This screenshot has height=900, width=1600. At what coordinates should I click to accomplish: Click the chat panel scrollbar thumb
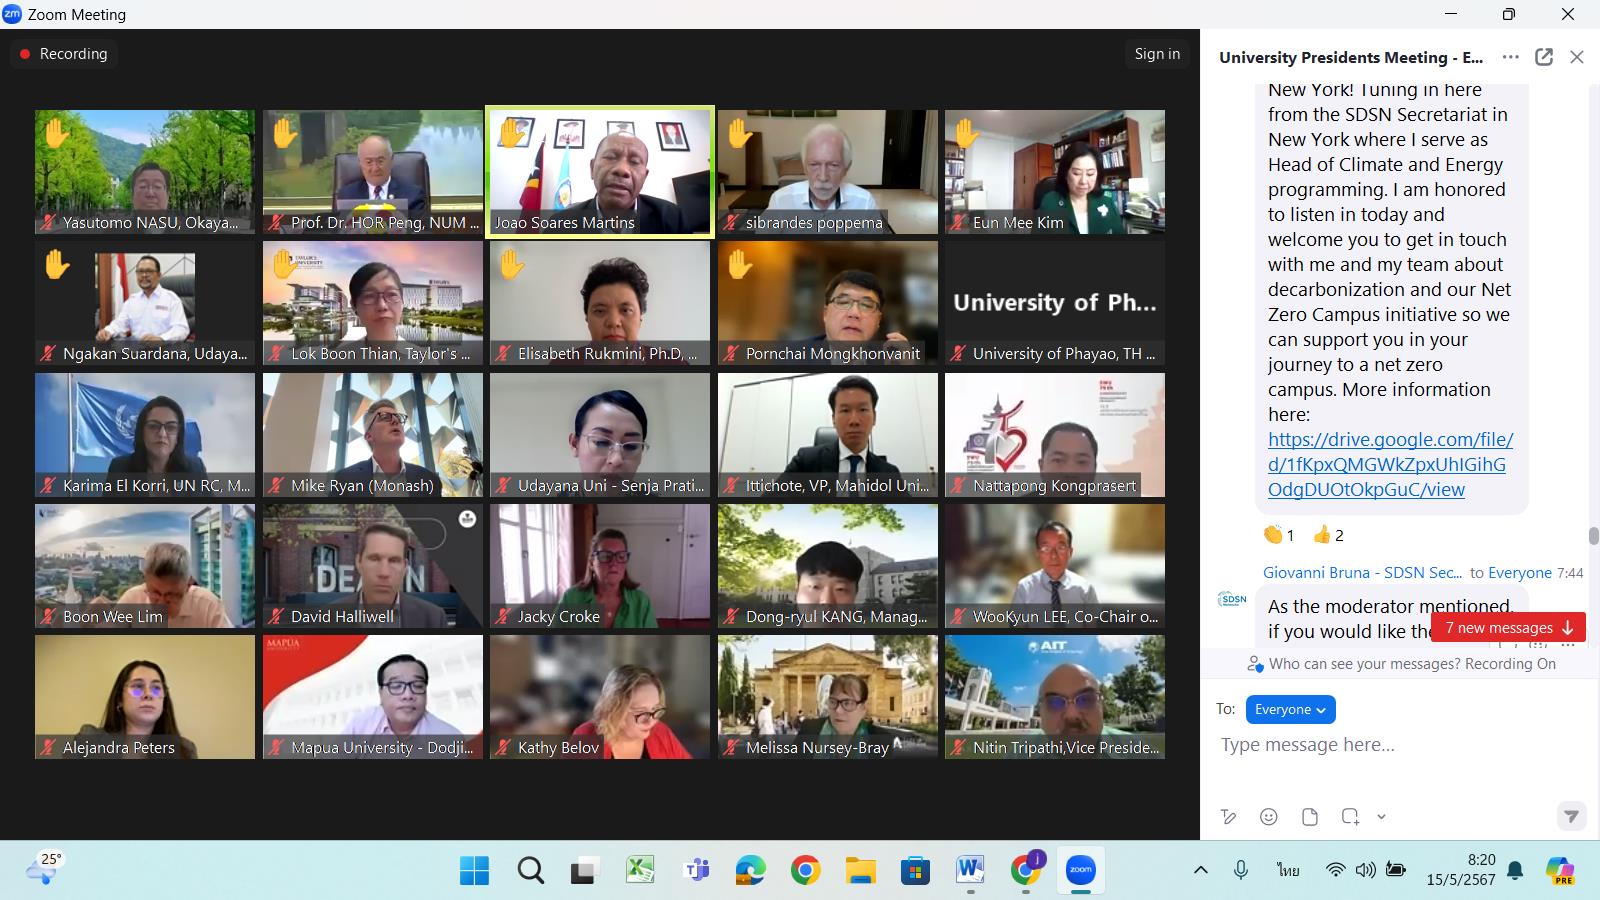(1593, 535)
